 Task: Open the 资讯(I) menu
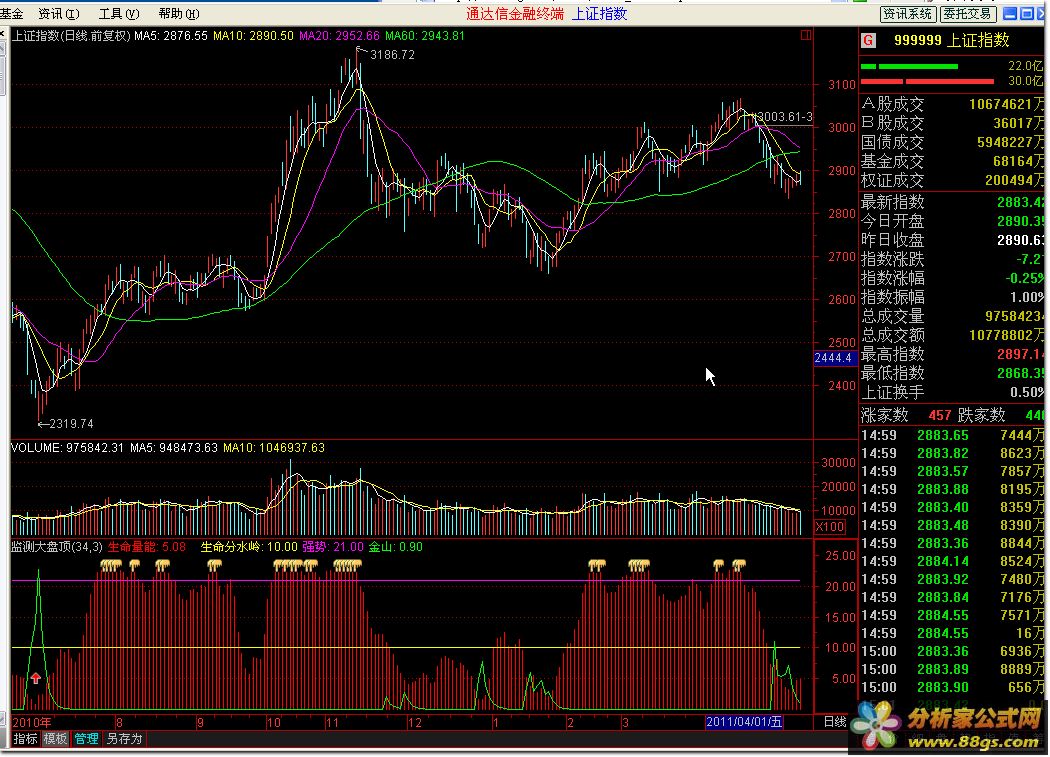tap(59, 13)
